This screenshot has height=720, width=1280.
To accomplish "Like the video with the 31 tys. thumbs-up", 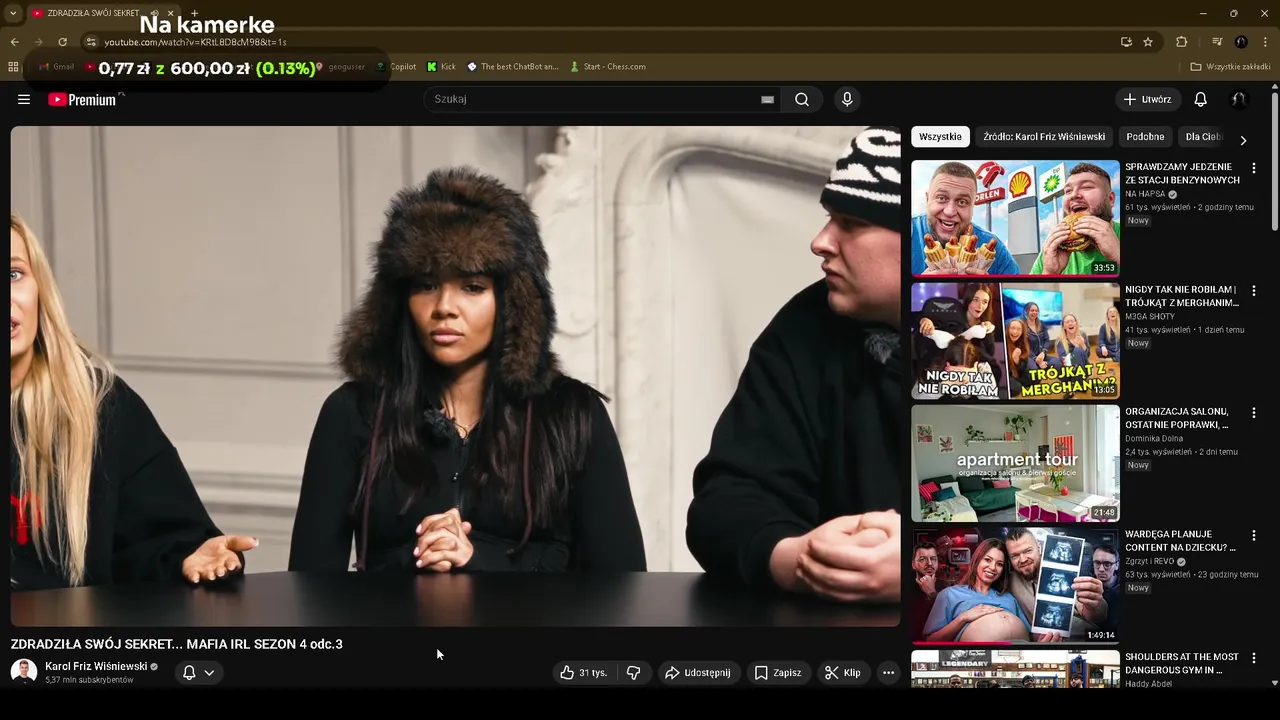I will pos(585,673).
